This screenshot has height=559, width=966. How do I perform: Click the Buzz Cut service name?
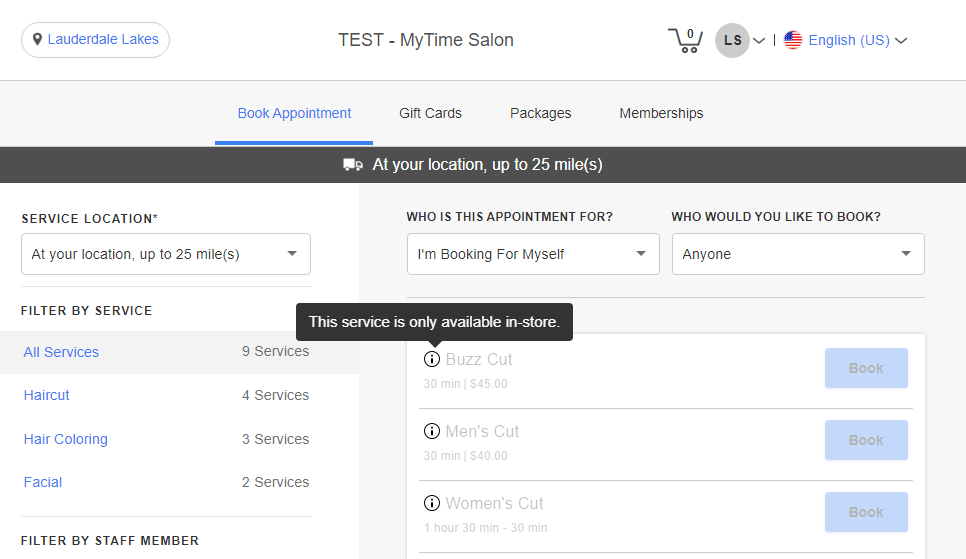point(479,359)
